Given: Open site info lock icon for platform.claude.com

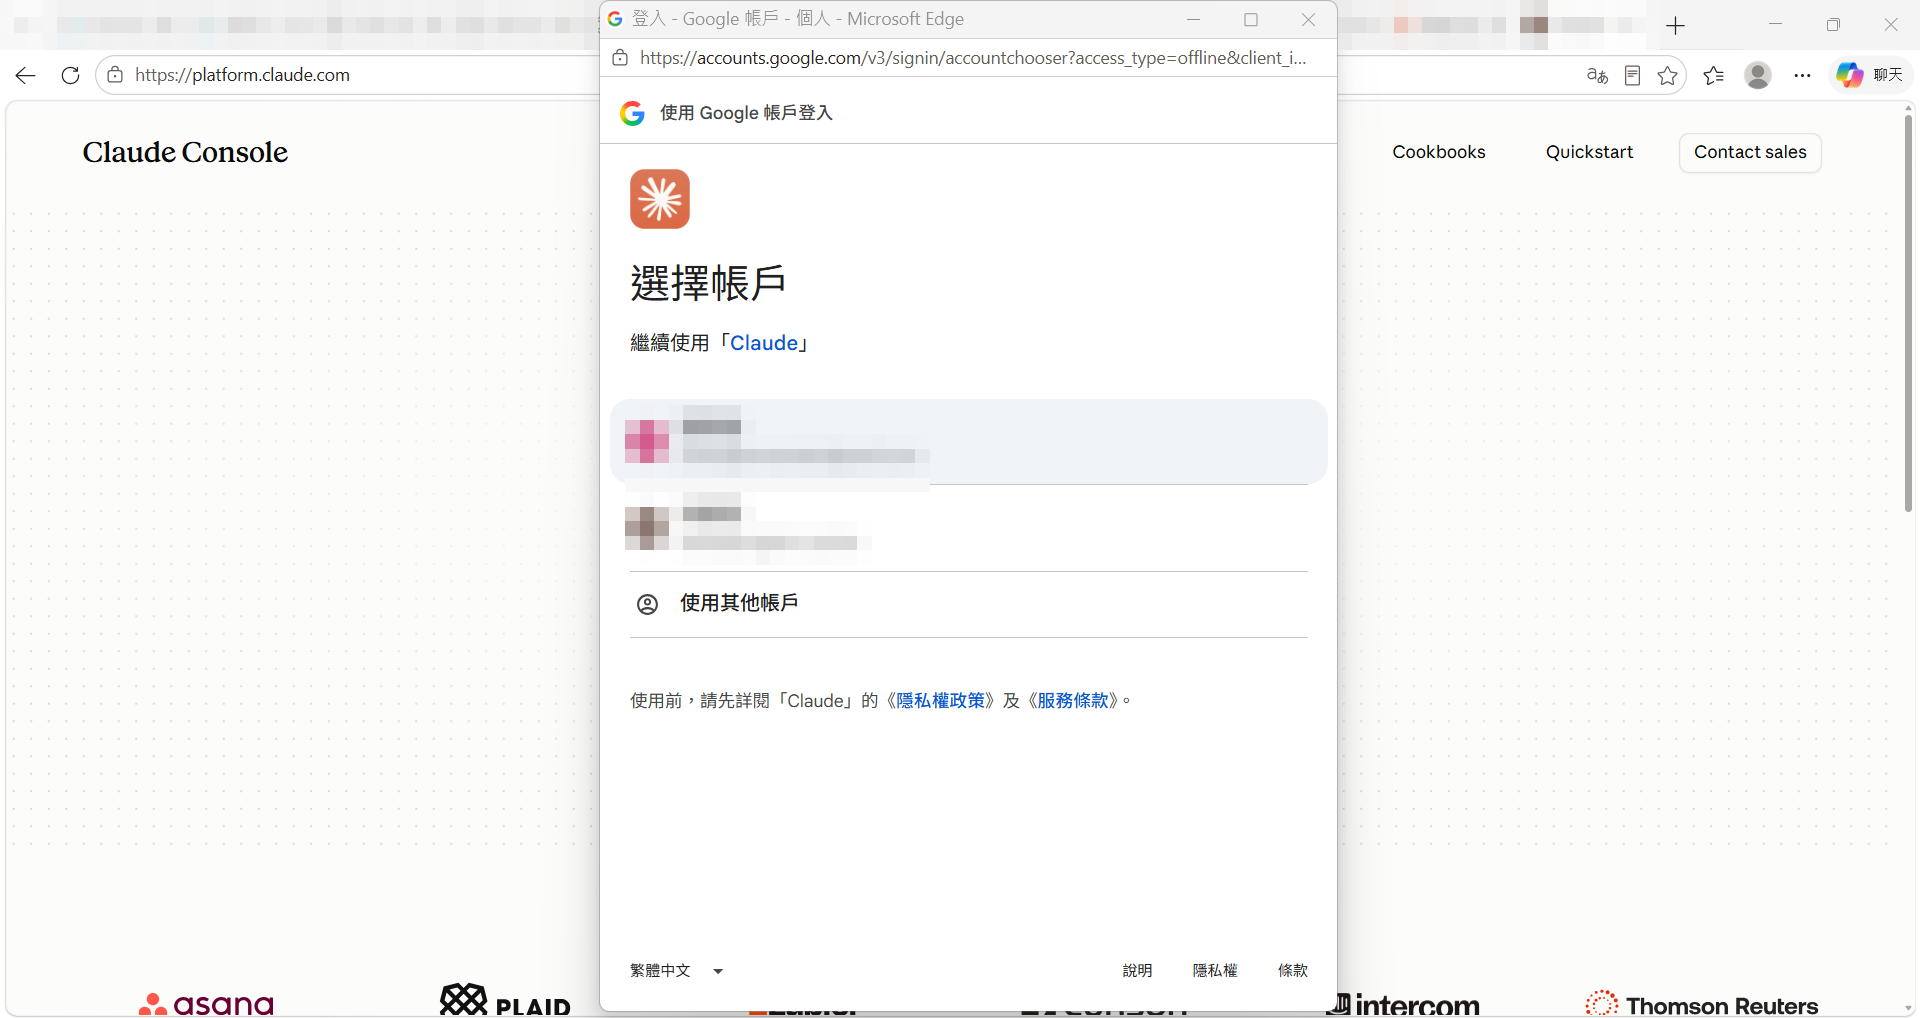Looking at the screenshot, I should coord(115,75).
